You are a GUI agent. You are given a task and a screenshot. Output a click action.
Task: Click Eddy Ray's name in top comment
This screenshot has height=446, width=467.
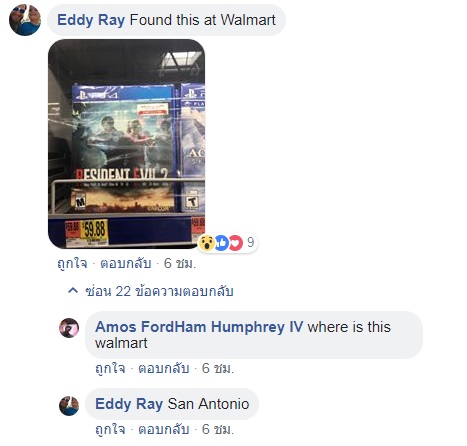coord(91,20)
